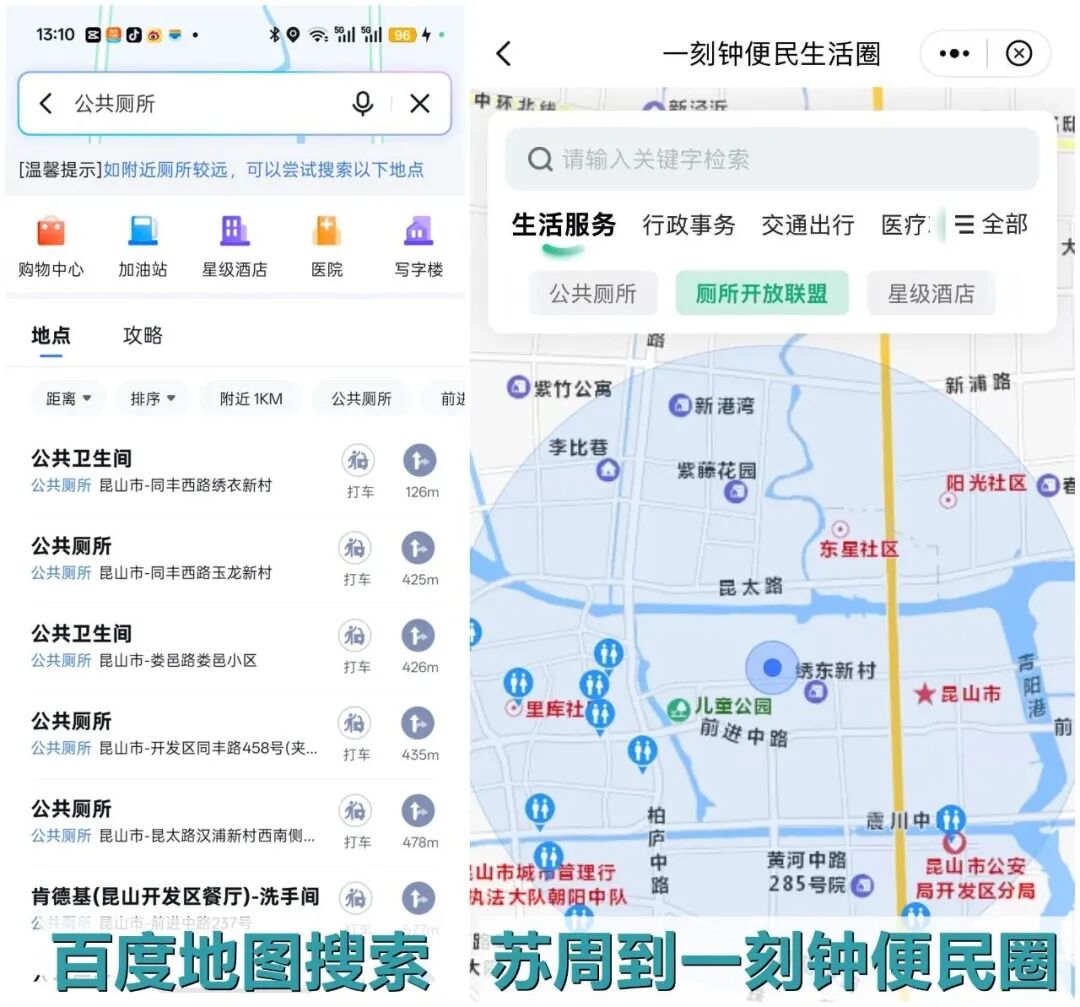The width and height of the screenshot is (1080, 1007).
Task: Open the 医院 hospital category icon
Action: (x=327, y=232)
